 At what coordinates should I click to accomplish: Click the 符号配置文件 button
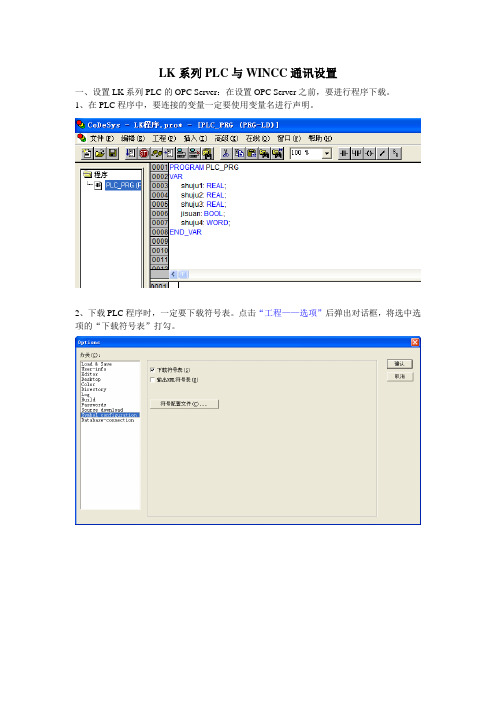tap(184, 404)
